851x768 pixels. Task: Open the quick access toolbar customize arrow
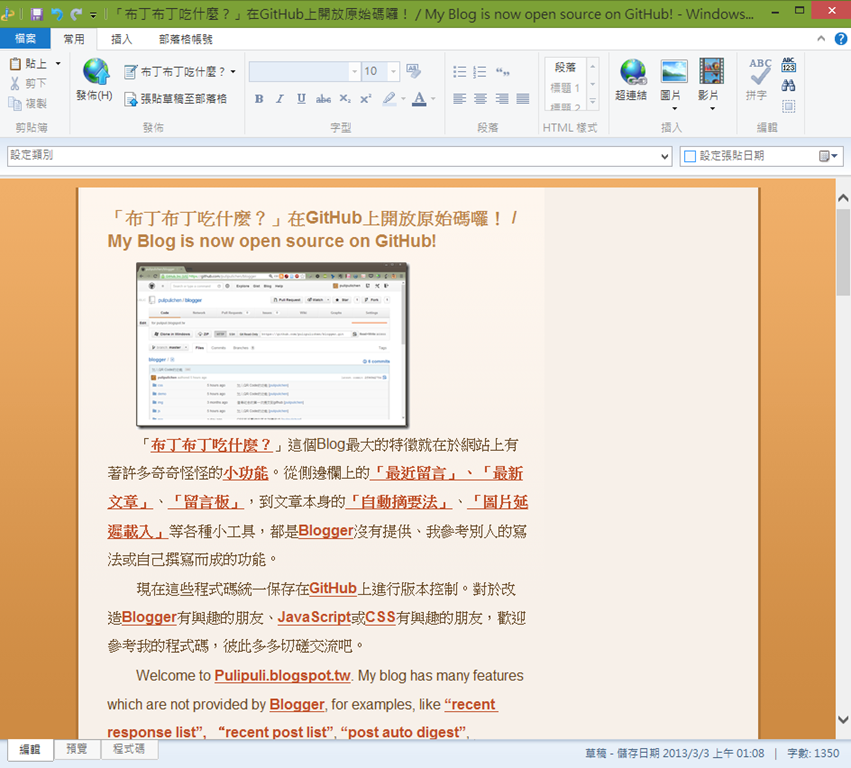point(93,15)
